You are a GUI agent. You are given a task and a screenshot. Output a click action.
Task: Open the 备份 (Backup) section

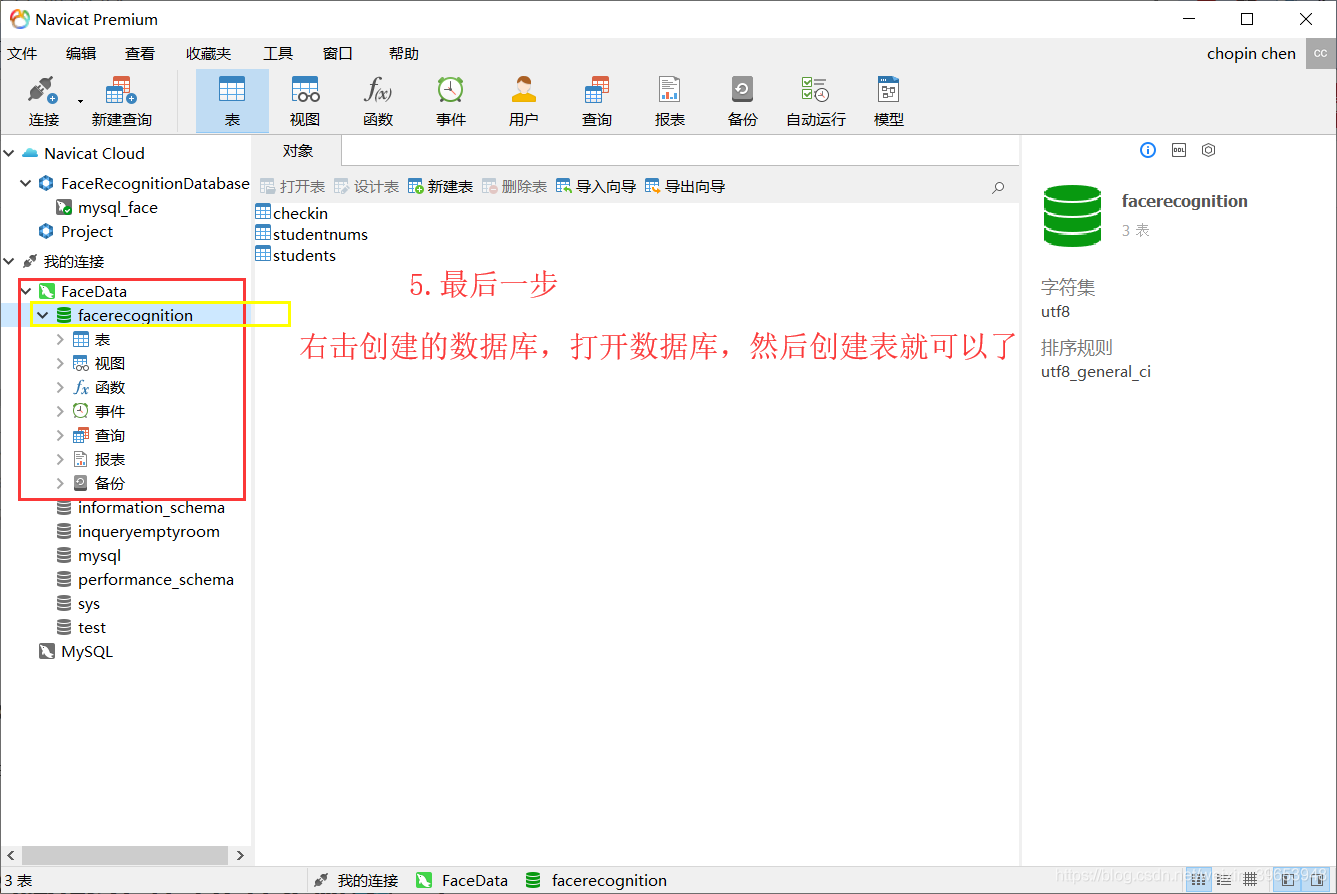pyautogui.click(x=742, y=100)
